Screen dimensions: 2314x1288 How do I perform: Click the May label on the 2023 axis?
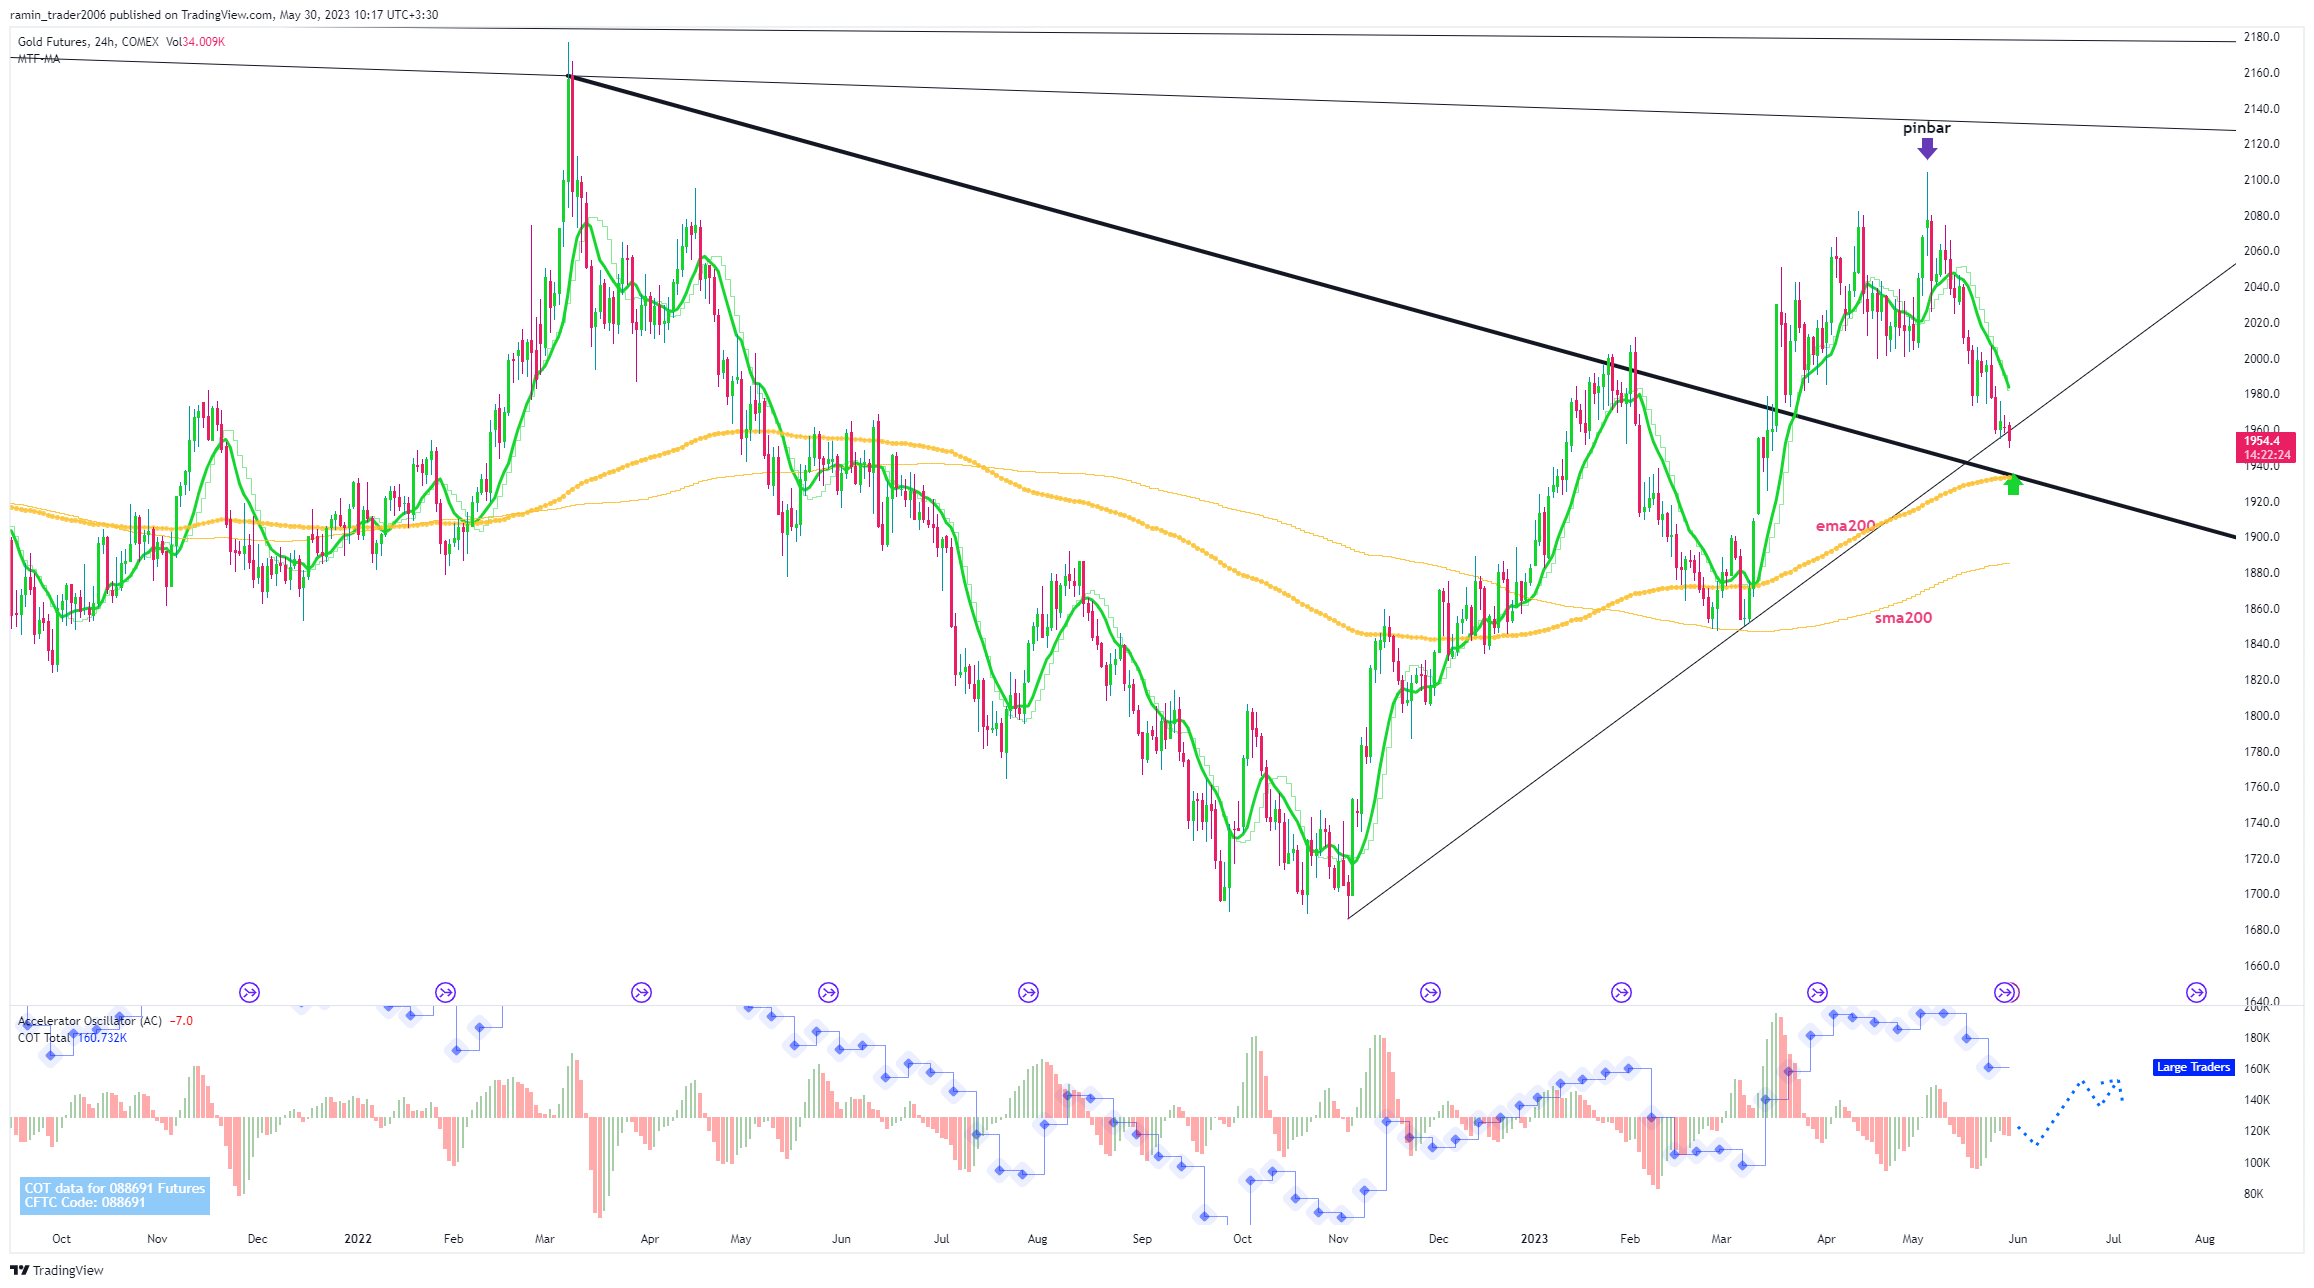point(1913,1239)
